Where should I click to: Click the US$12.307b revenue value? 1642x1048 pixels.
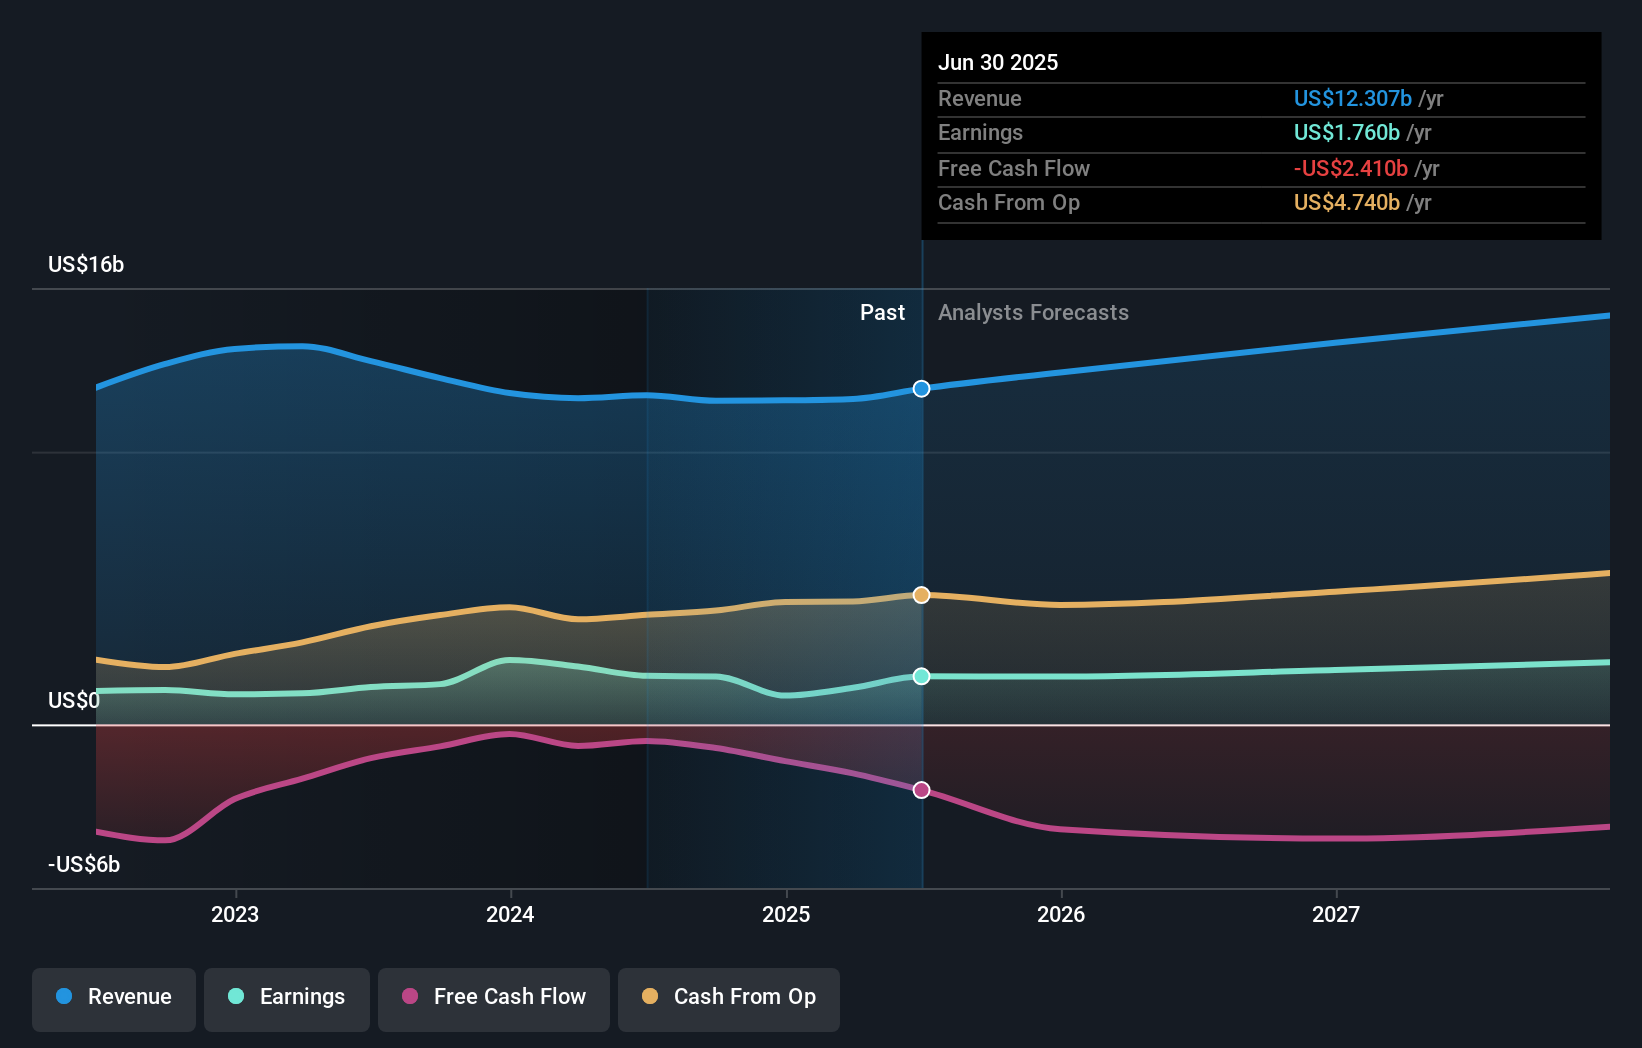pos(1352,98)
